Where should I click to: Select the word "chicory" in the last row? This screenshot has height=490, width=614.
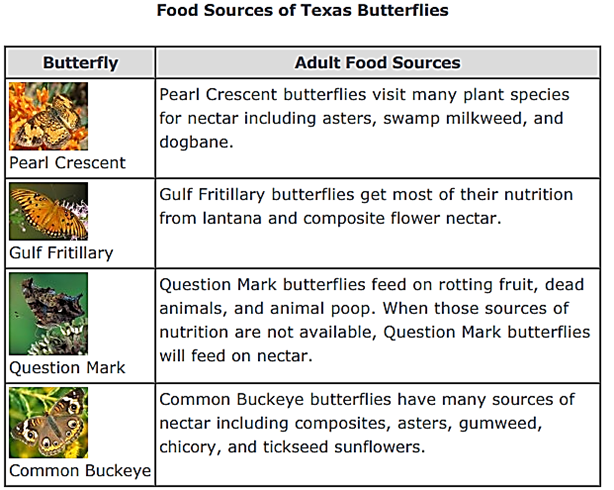(192, 444)
